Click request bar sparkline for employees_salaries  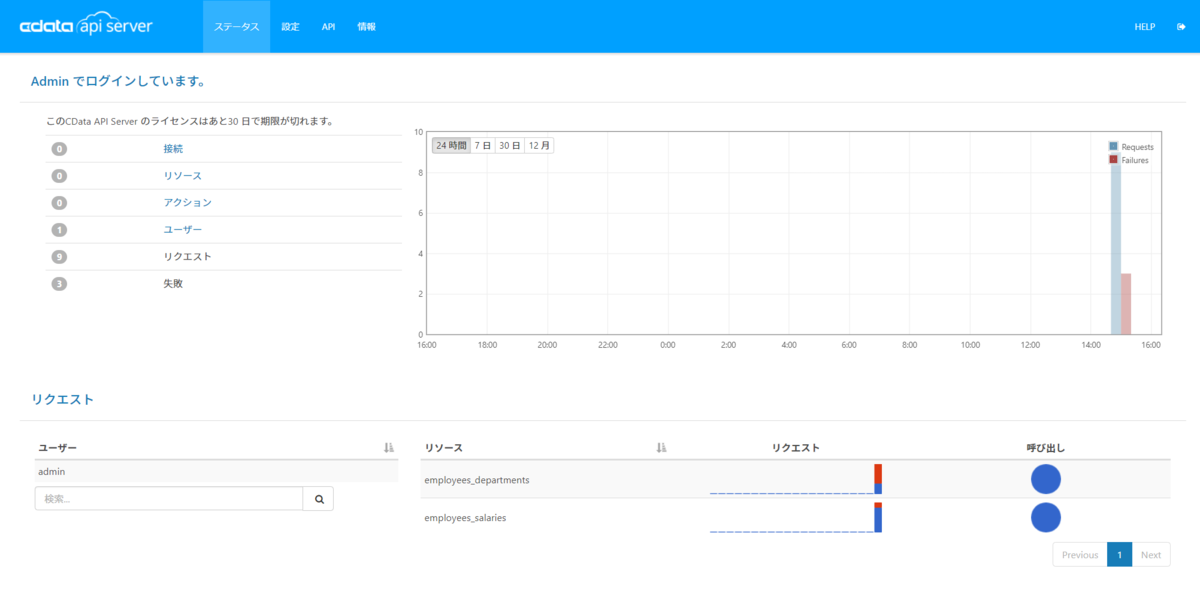click(796, 517)
